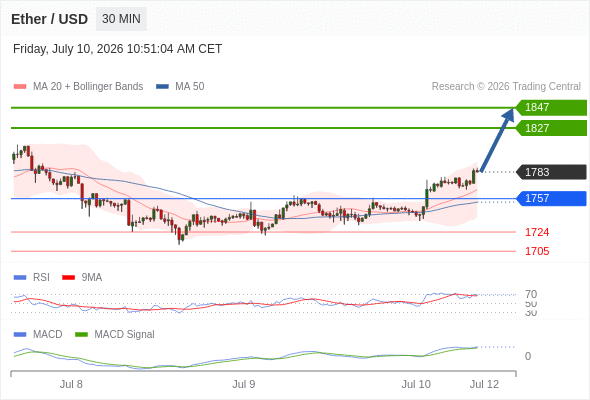Click the green MACD Signal legend marker
590x400 pixels.
click(81, 334)
